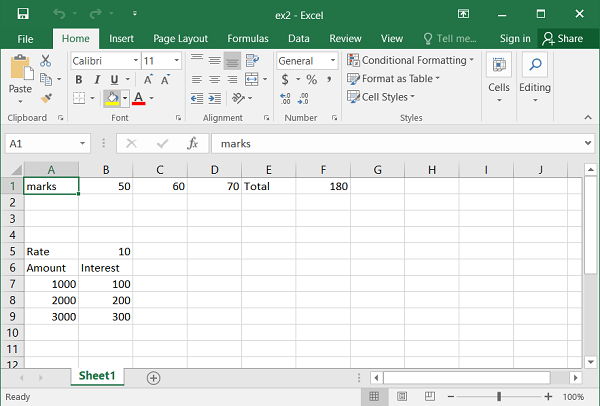Switch to the Formulas ribbon tab
Viewport: 600px width, 406px height.
[x=246, y=38]
